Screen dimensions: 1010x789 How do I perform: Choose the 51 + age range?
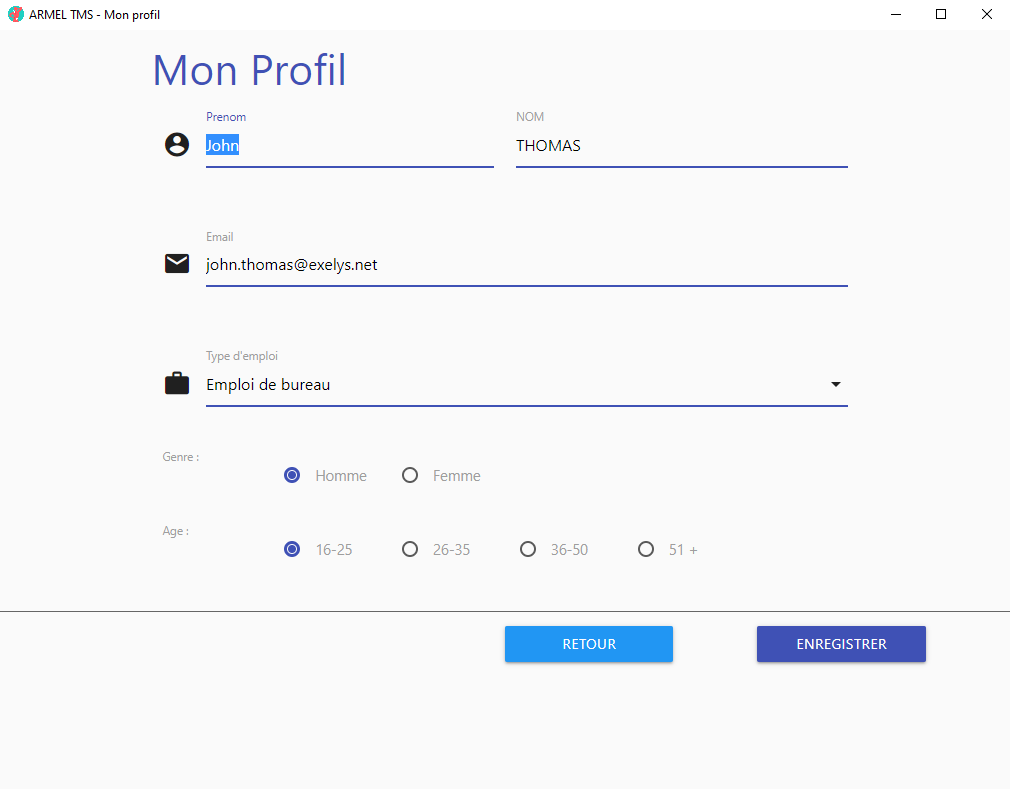646,549
